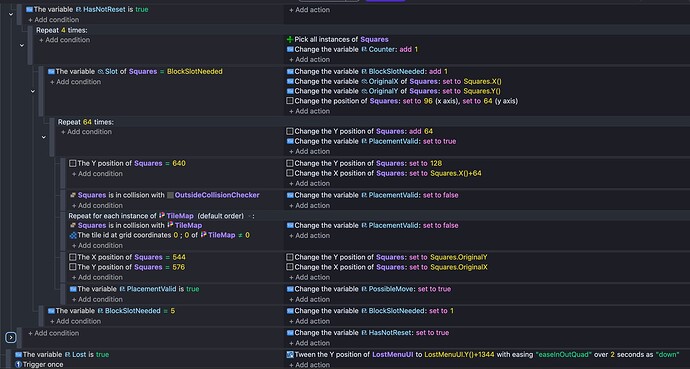This screenshot has height=369, width=690.
Task: Select the BlockSlotNeeded: add 1 action
Action: (367, 71)
